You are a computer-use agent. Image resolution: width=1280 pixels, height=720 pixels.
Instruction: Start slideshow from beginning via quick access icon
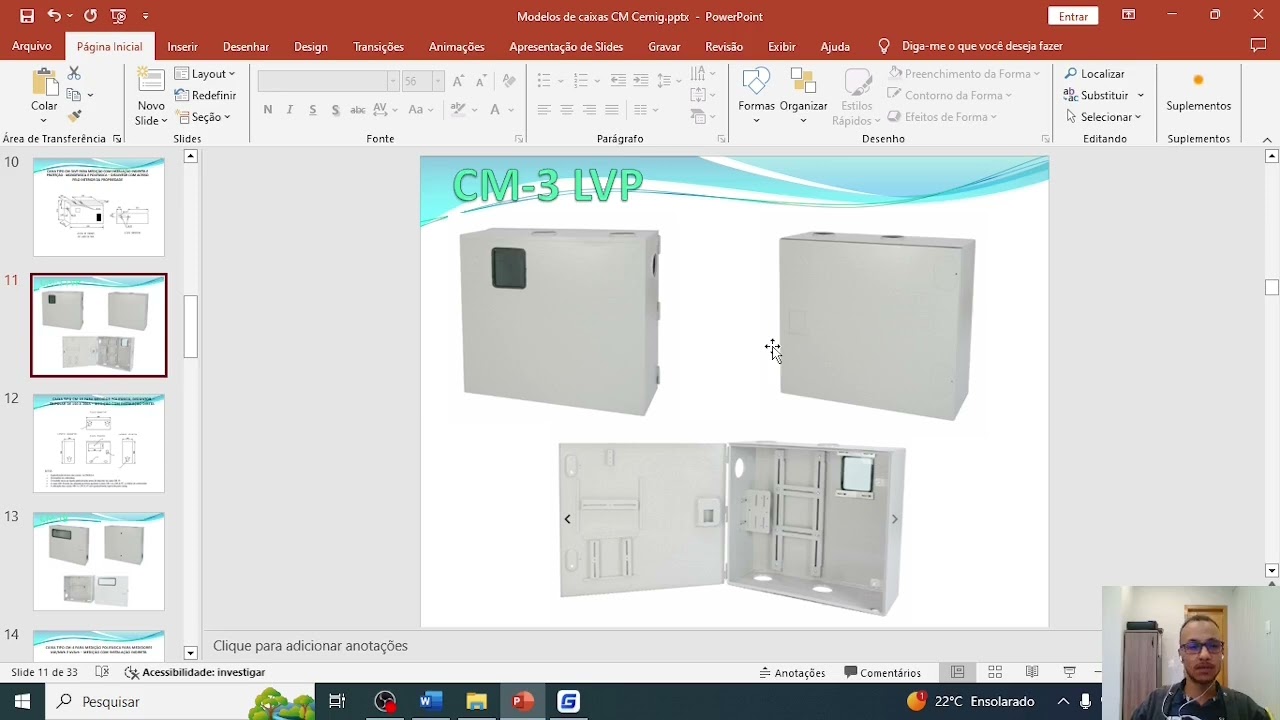[x=119, y=16]
